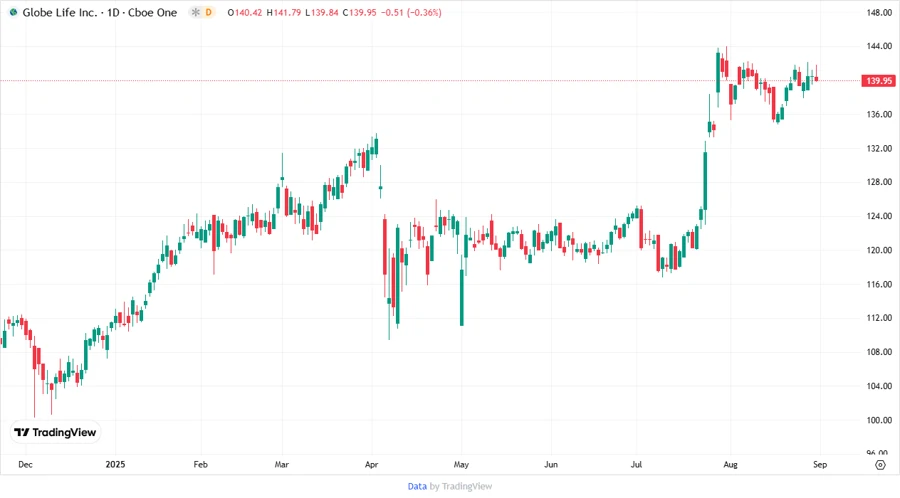Click the Apr label on time axis

pyautogui.click(x=371, y=464)
